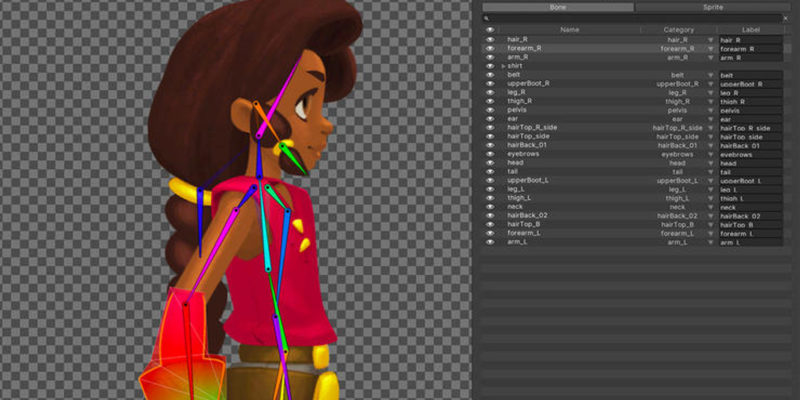This screenshot has width=800, height=400.
Task: Click eye icon beside arm_L
Action: pos(490,242)
